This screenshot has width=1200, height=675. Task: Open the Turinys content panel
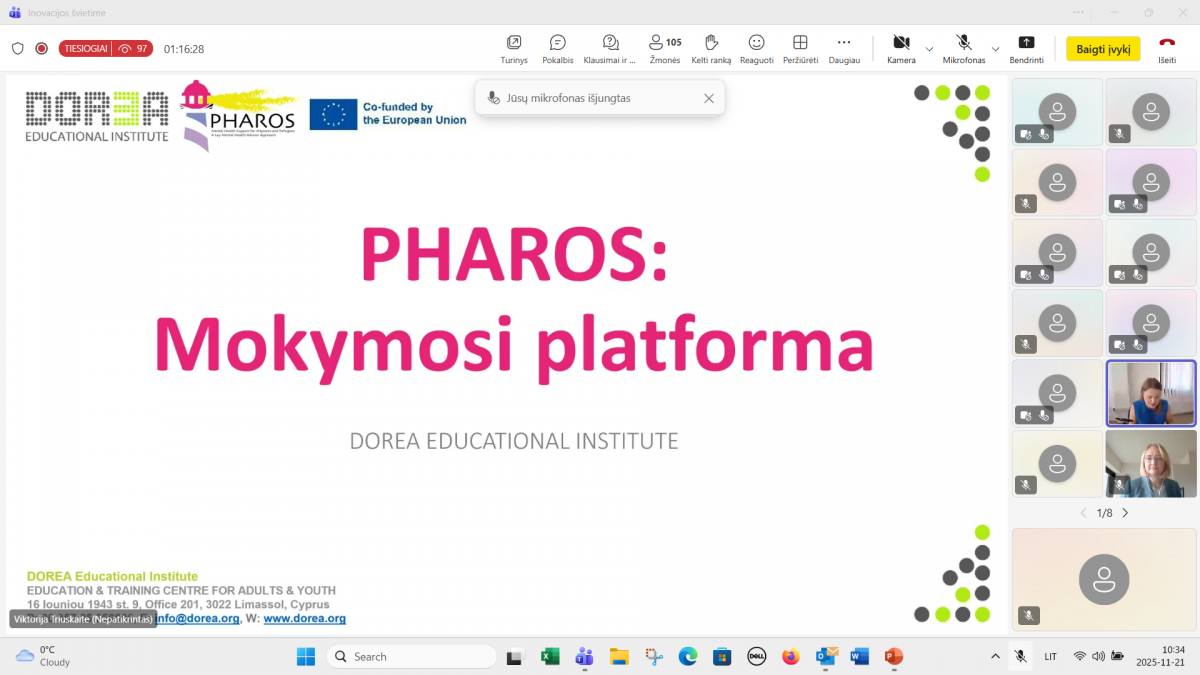(x=513, y=48)
